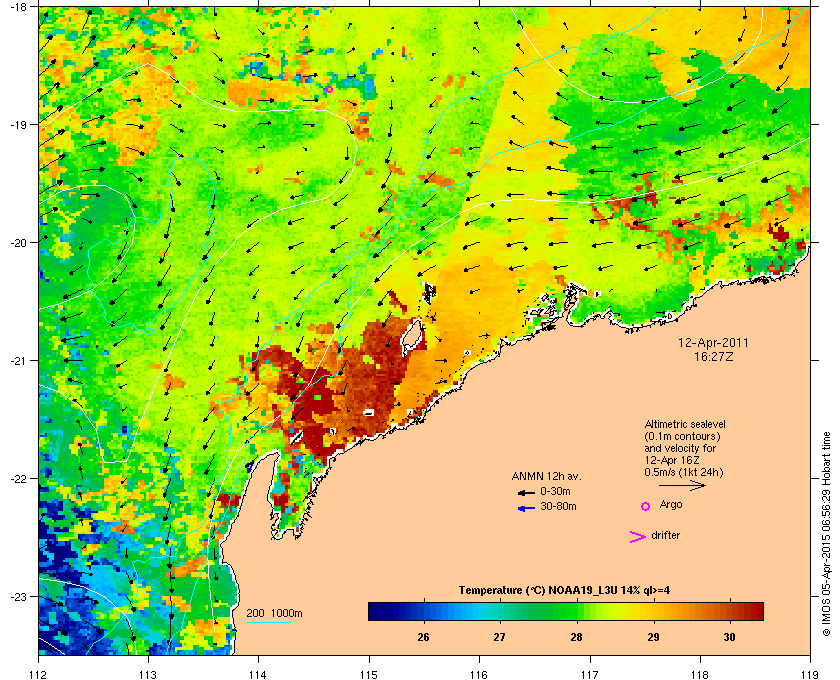This screenshot has height=680, width=840.
Task: Click the '0-30m' depth label
Action: (555, 491)
